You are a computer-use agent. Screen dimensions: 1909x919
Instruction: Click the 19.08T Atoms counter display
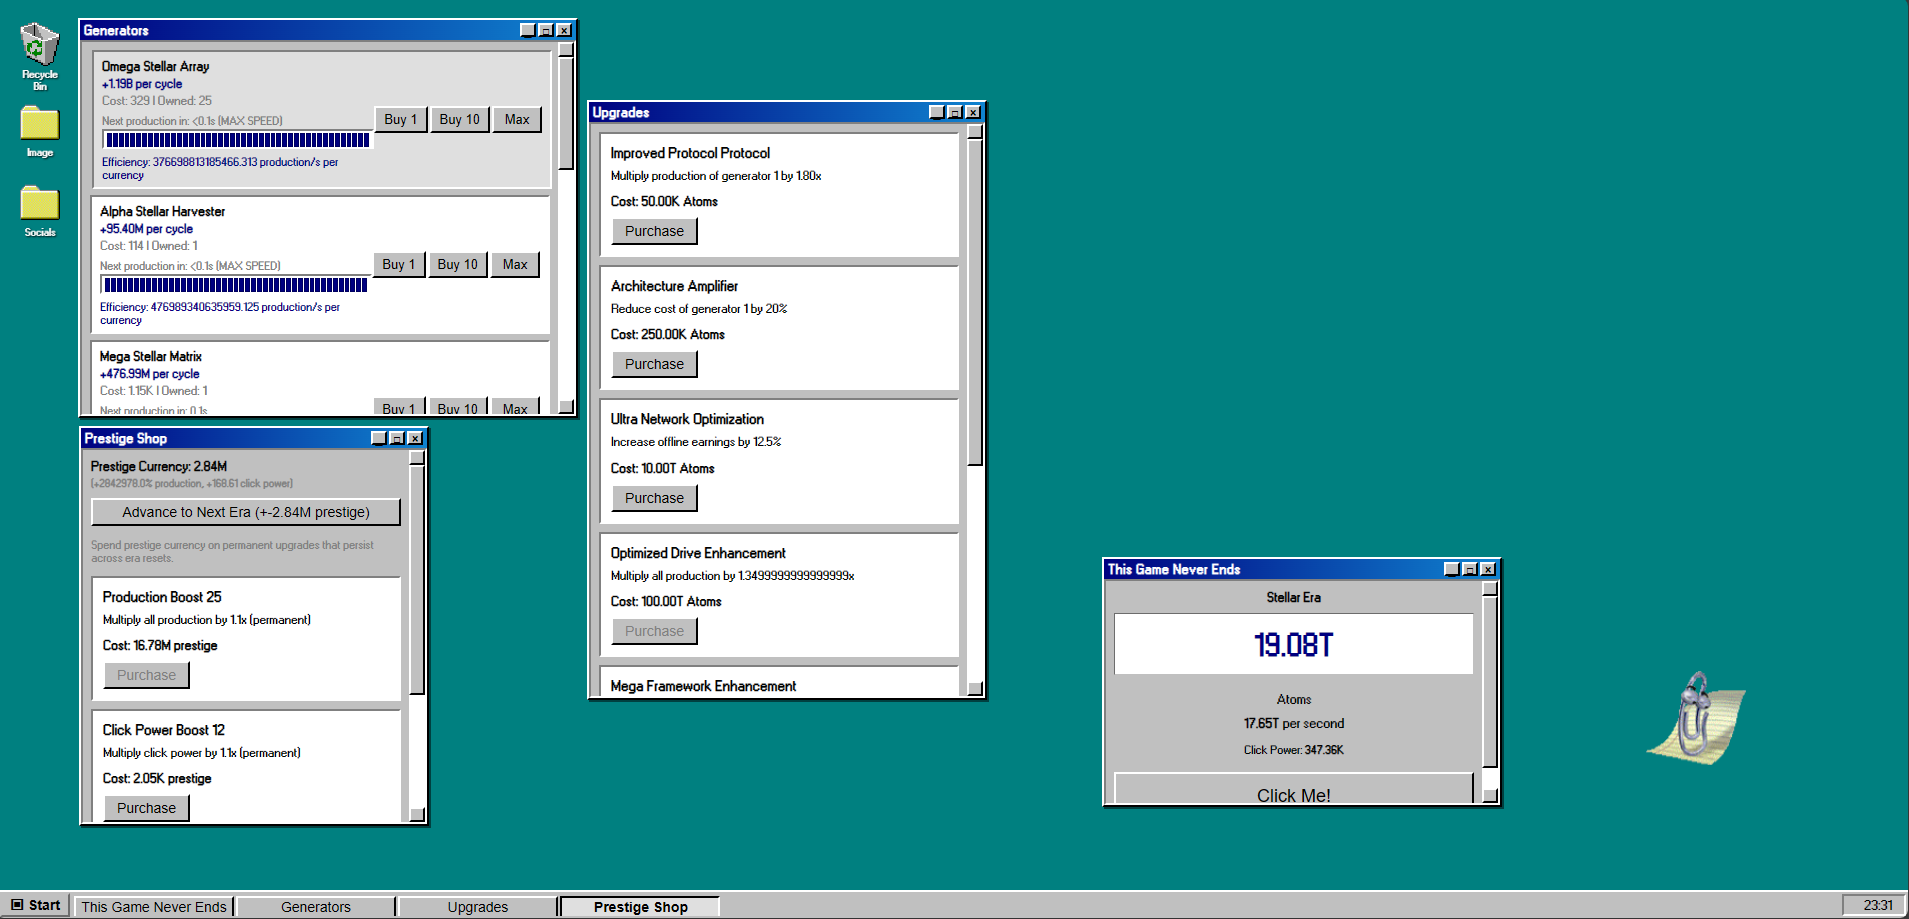(1294, 644)
